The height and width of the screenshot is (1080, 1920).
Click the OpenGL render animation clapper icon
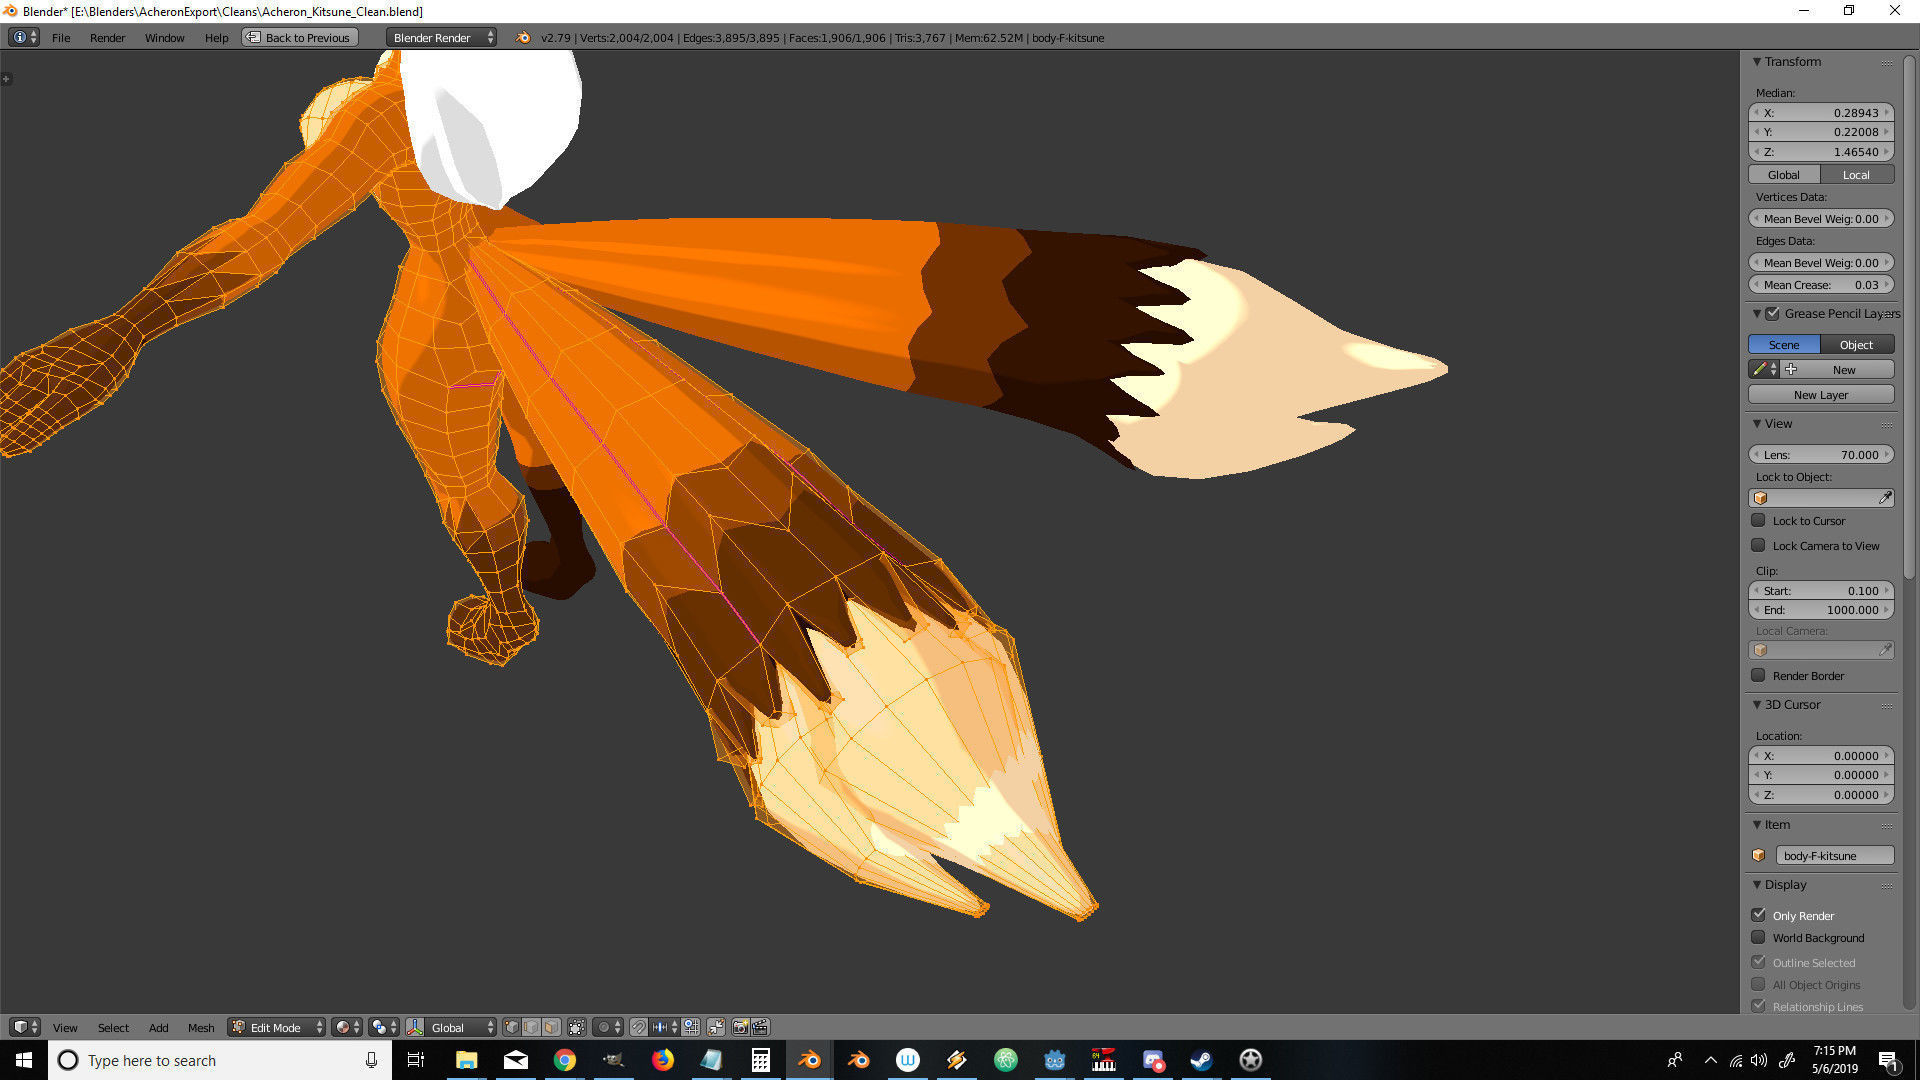[x=760, y=1027]
